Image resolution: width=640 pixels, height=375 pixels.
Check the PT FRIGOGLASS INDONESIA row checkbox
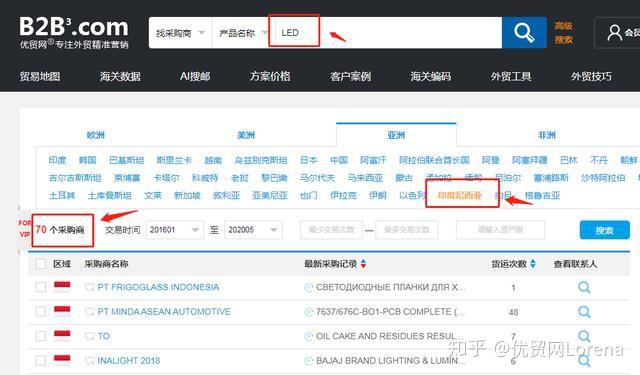pyautogui.click(x=41, y=287)
